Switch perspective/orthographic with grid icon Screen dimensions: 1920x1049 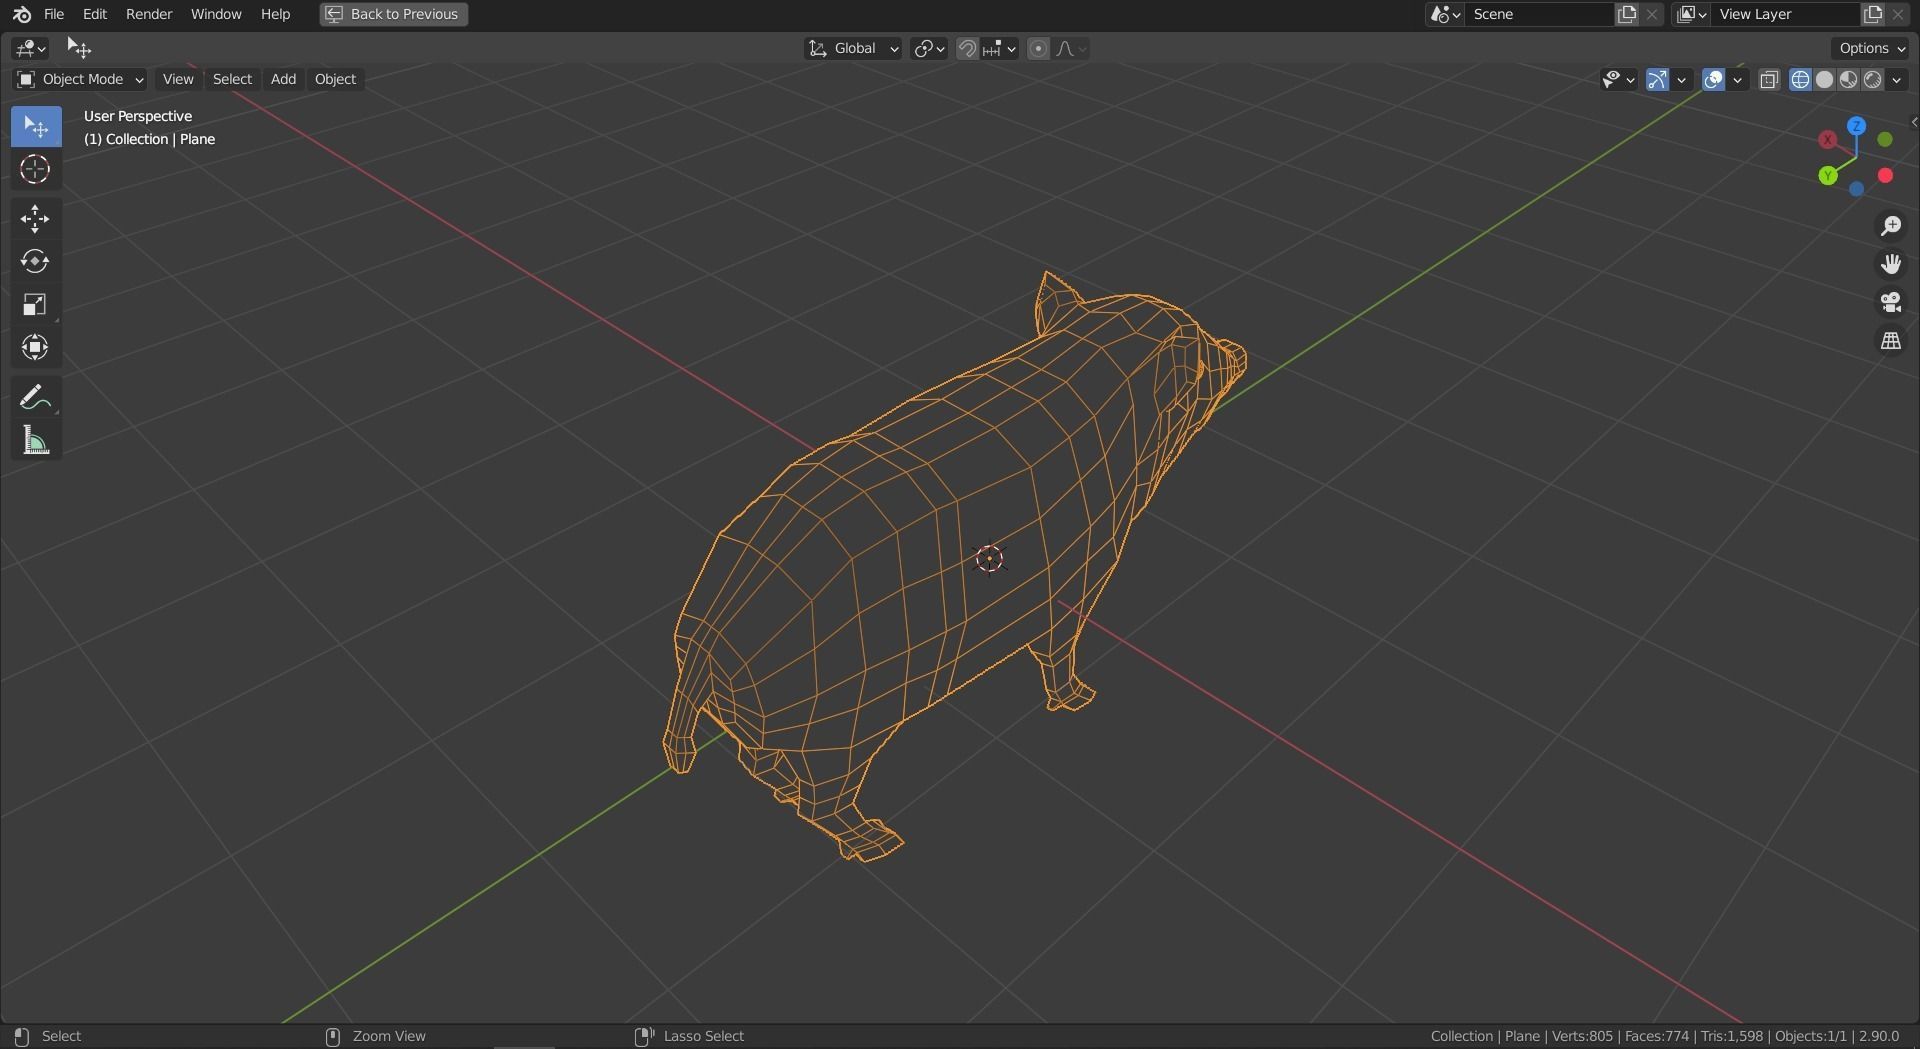(x=1890, y=341)
